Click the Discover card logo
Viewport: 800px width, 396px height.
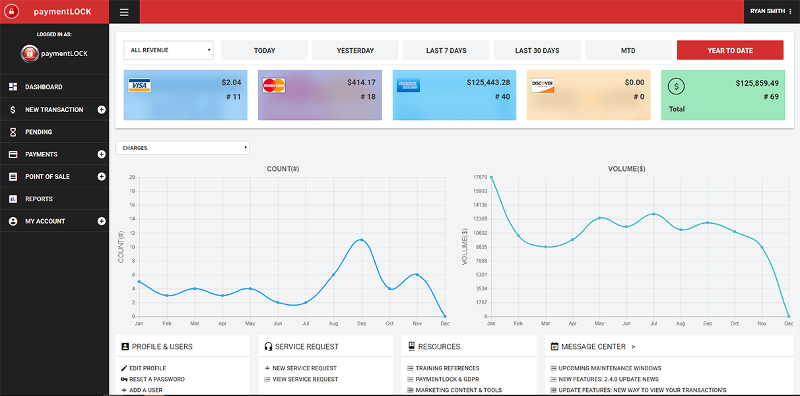543,85
